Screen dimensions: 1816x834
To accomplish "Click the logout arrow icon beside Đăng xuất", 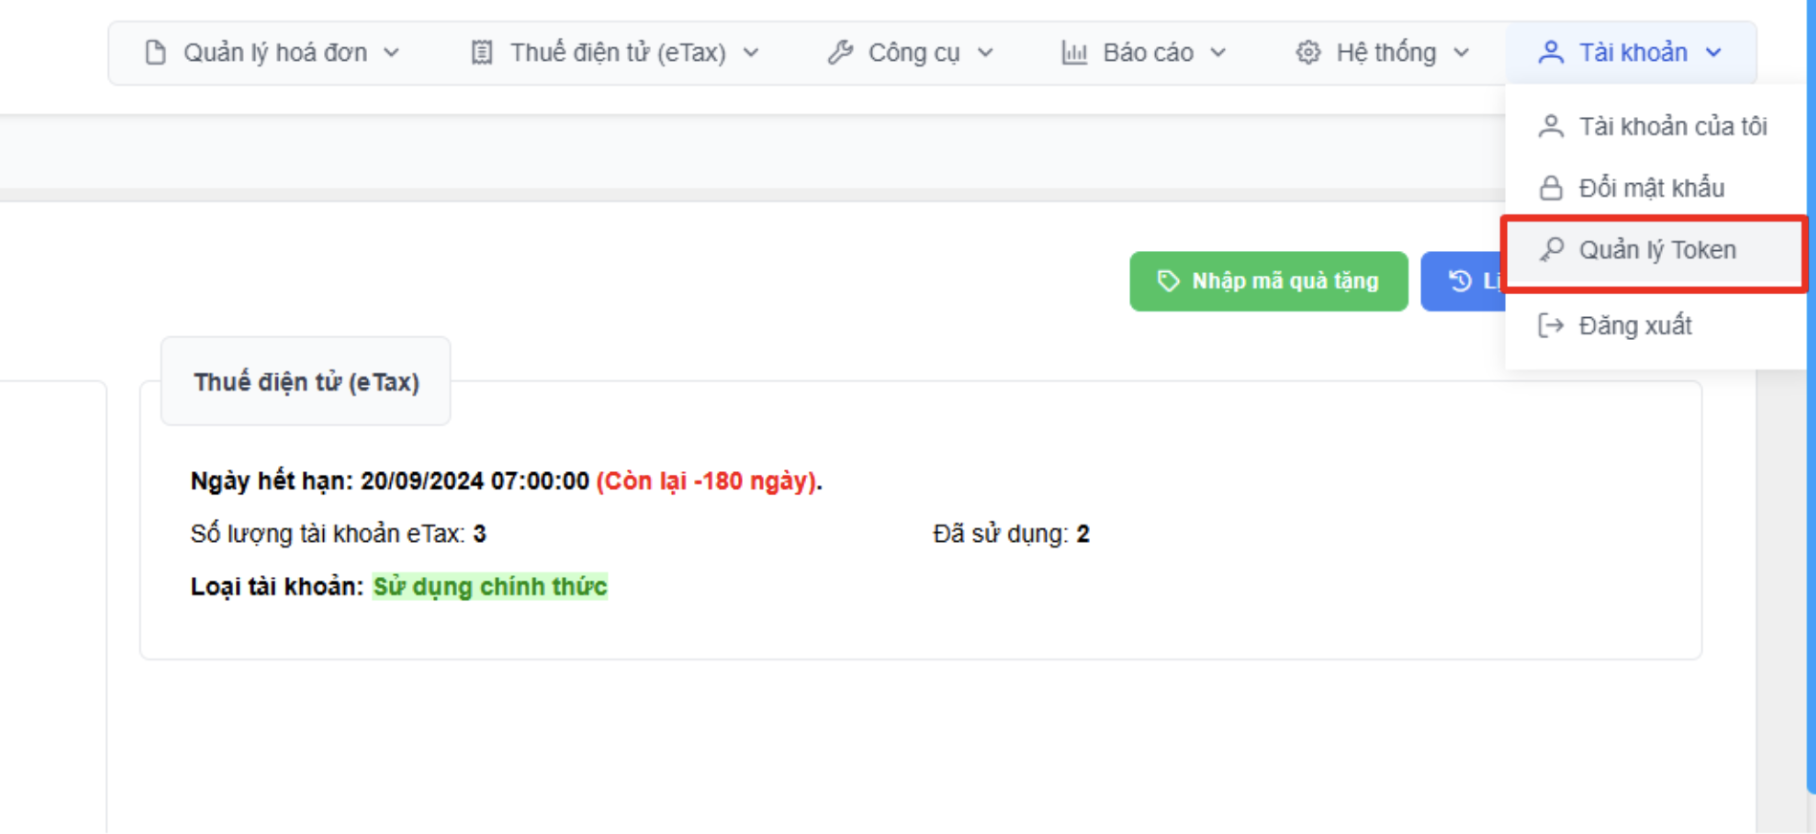I will 1550,326.
